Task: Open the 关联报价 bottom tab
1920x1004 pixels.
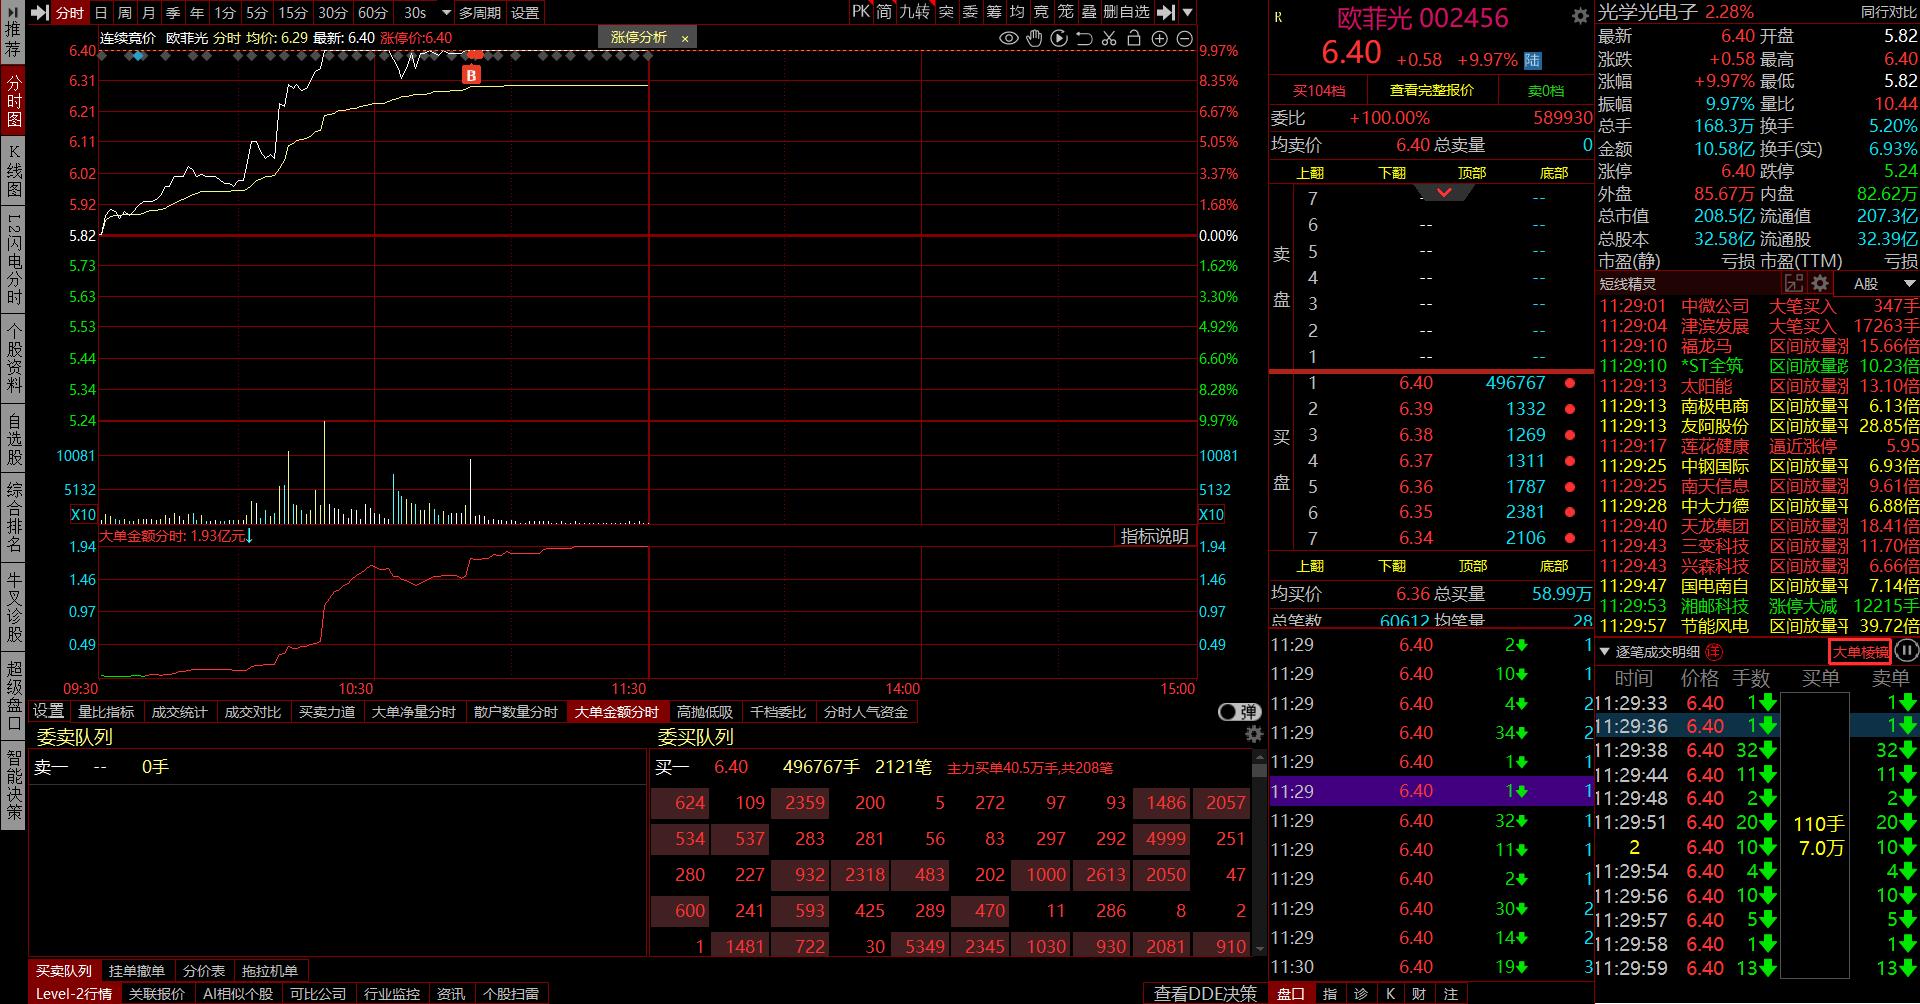Action: tap(157, 994)
